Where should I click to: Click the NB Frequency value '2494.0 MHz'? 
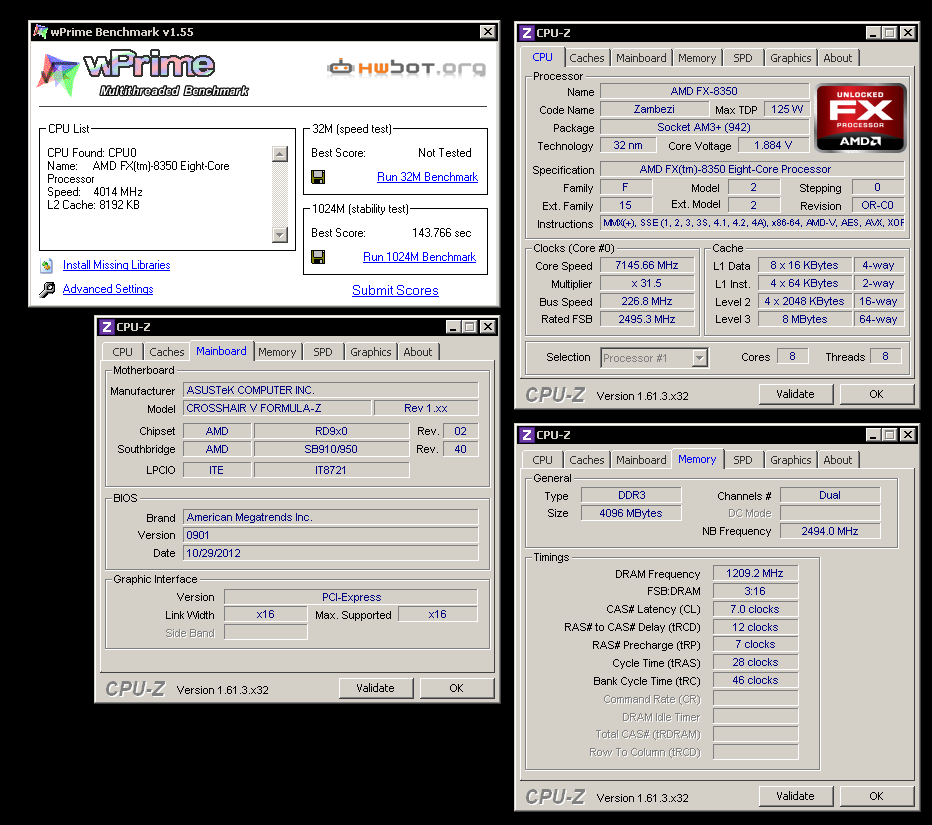(830, 531)
